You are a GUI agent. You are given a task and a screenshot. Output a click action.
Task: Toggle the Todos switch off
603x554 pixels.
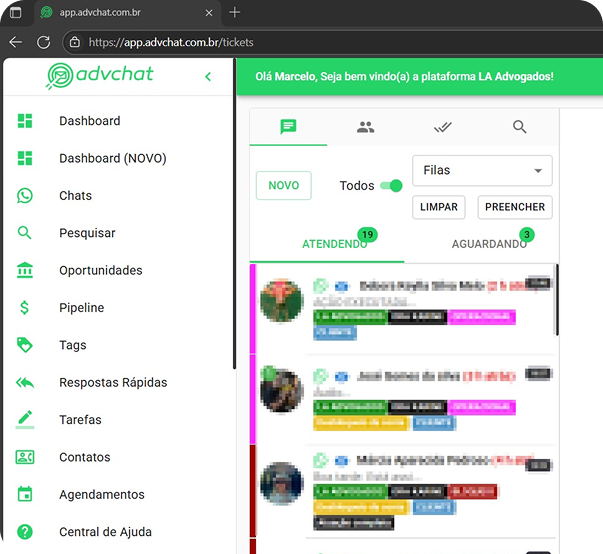click(x=392, y=185)
